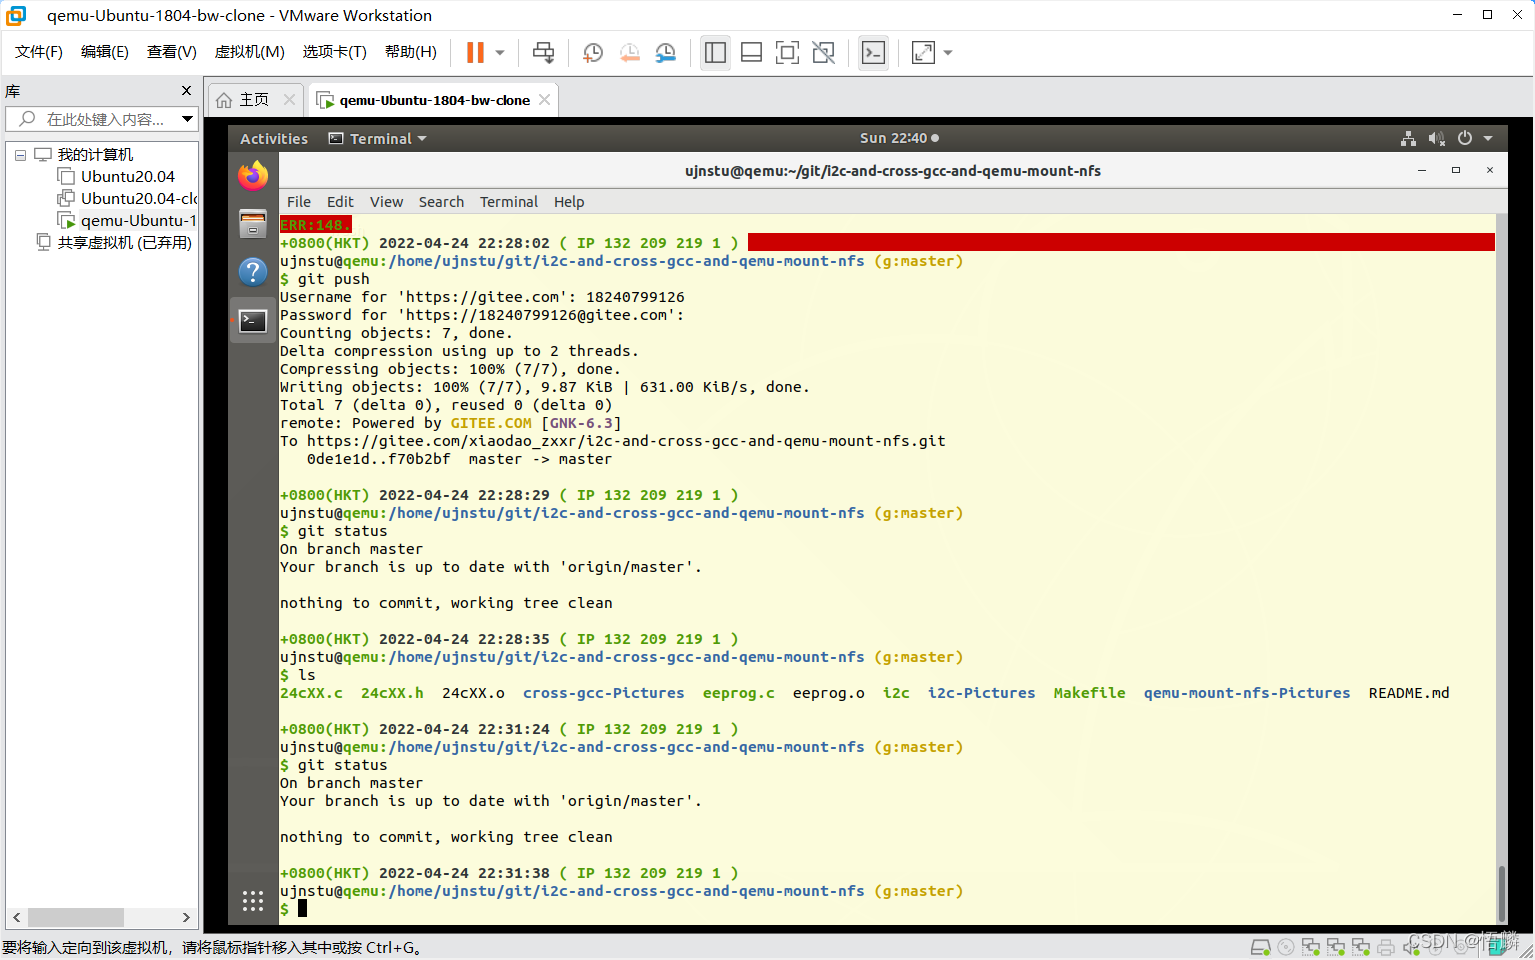Viewport: 1535px width, 960px height.
Task: Revert to the previous snapshot
Action: point(629,53)
